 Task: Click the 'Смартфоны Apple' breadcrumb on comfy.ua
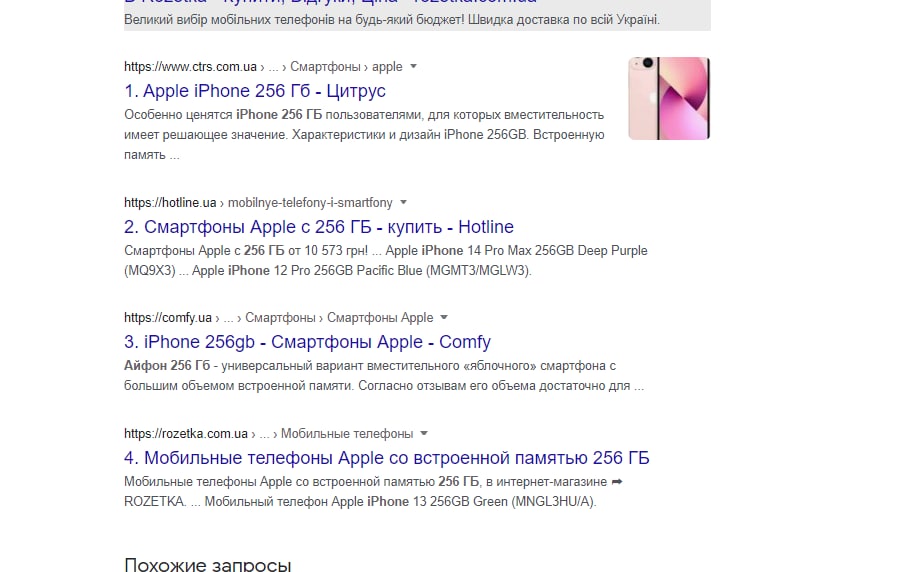click(380, 318)
